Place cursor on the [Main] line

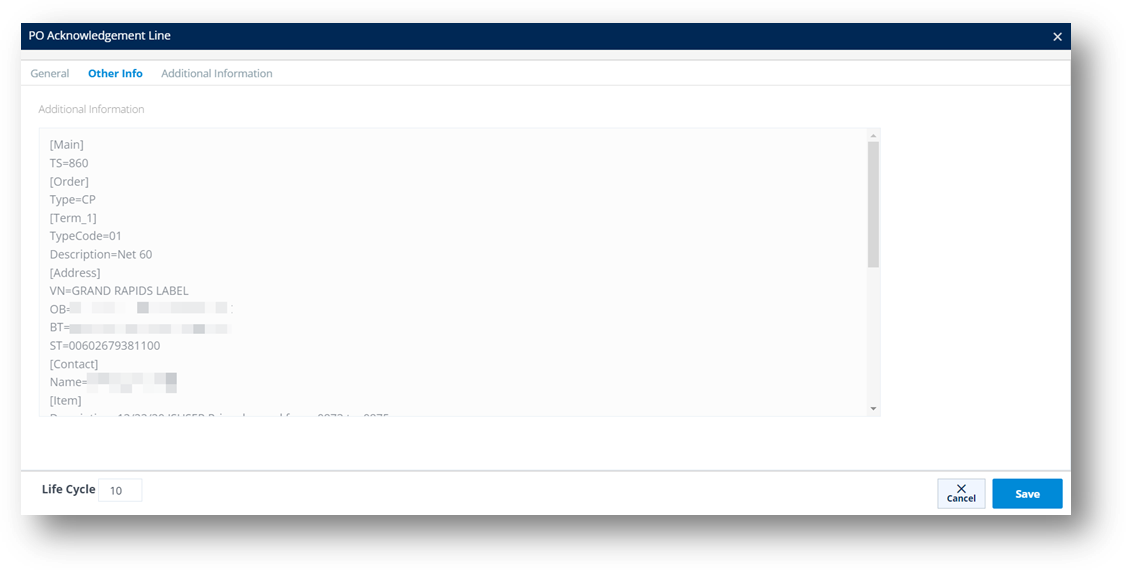[66, 145]
